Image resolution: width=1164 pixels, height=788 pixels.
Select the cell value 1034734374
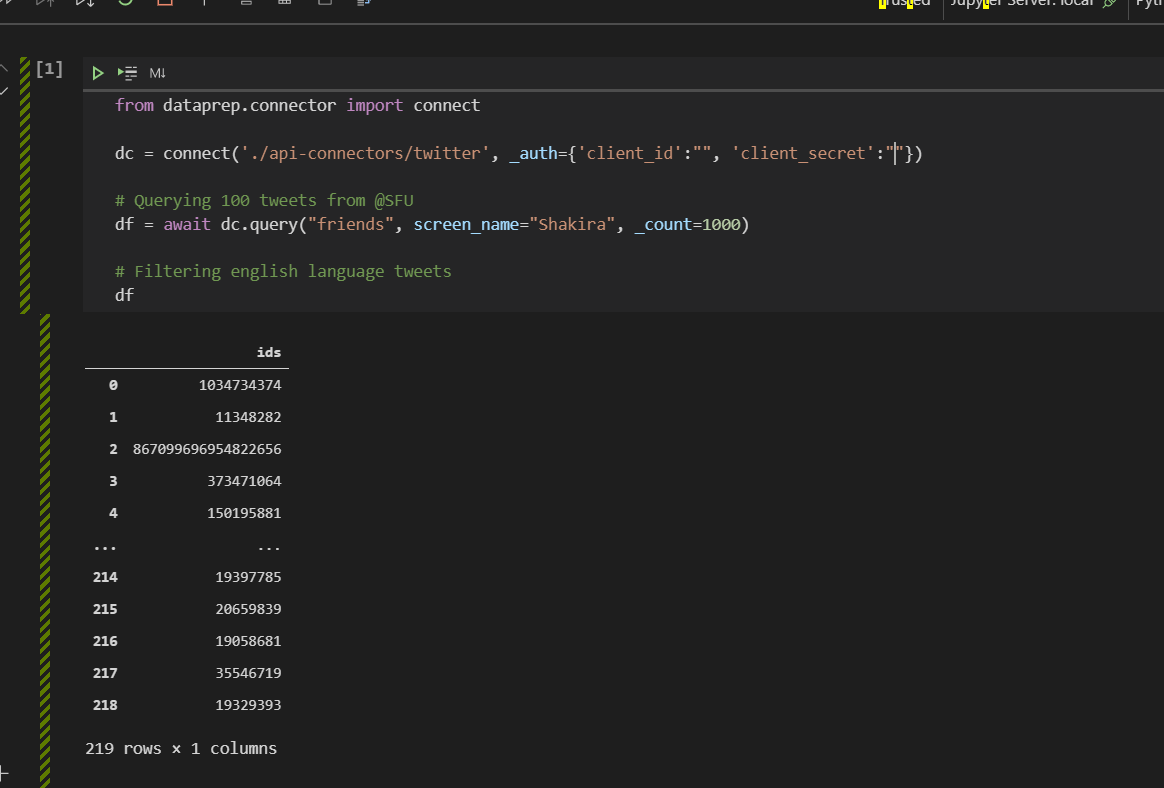click(240, 385)
